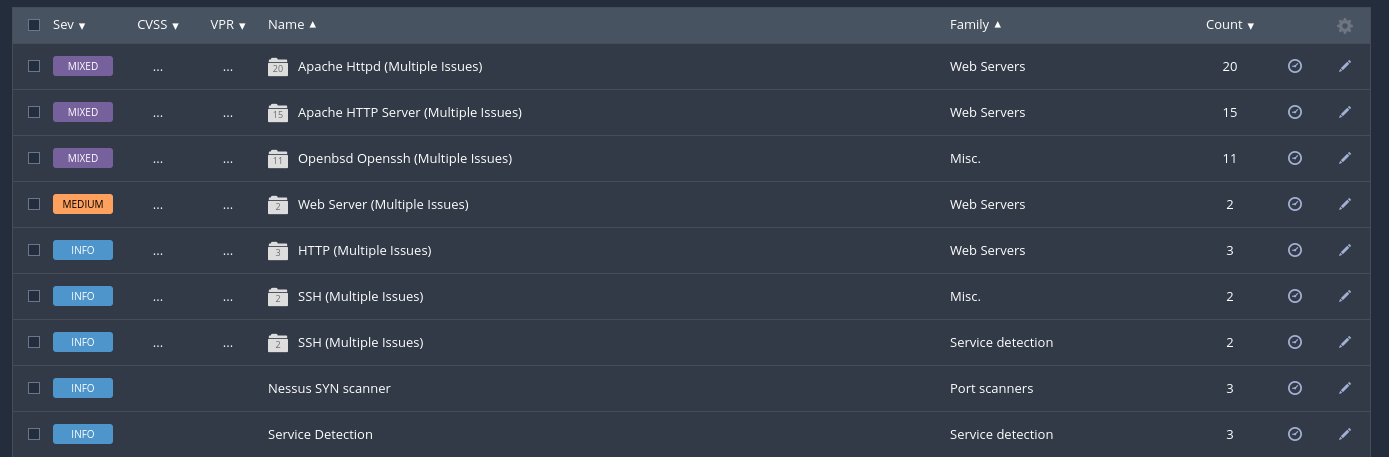Click the orange MEDIUM severity badge
The image size is (1389, 457).
coord(83,204)
